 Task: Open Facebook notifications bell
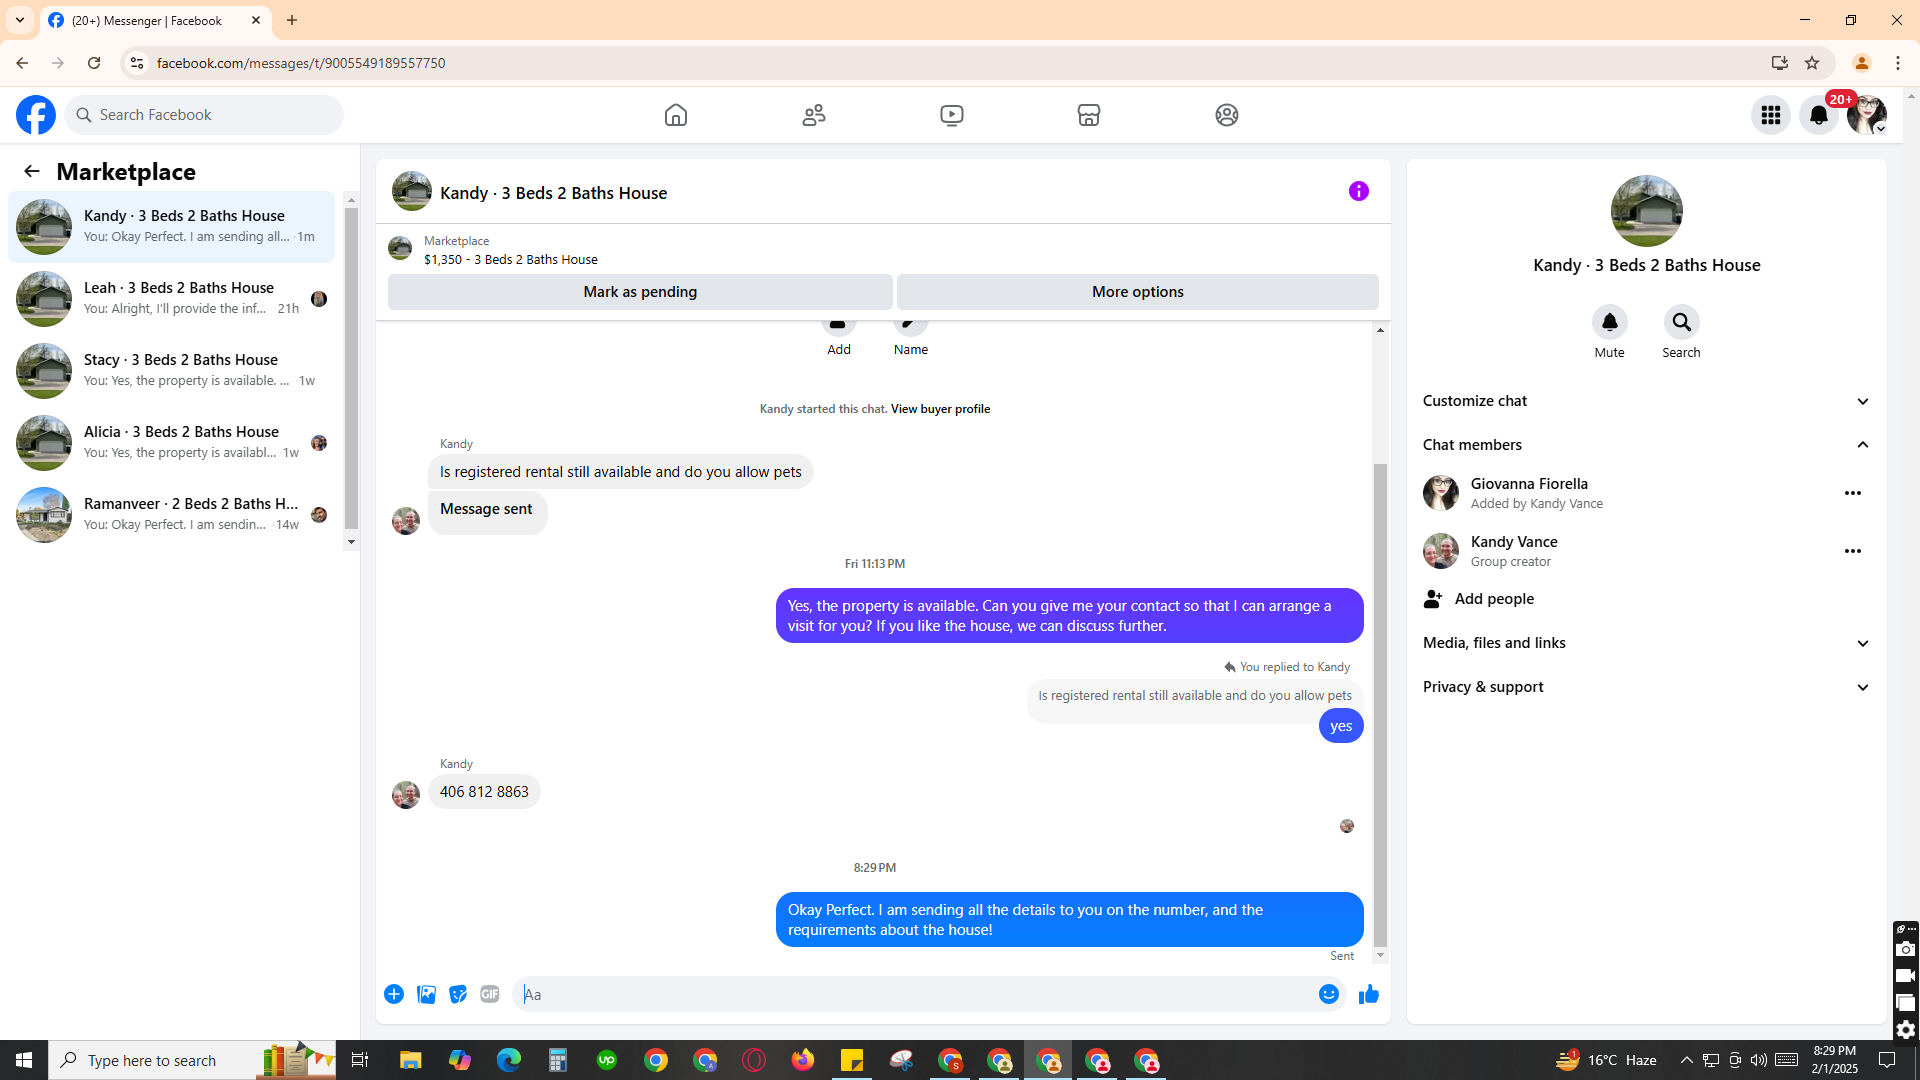[x=1818, y=115]
